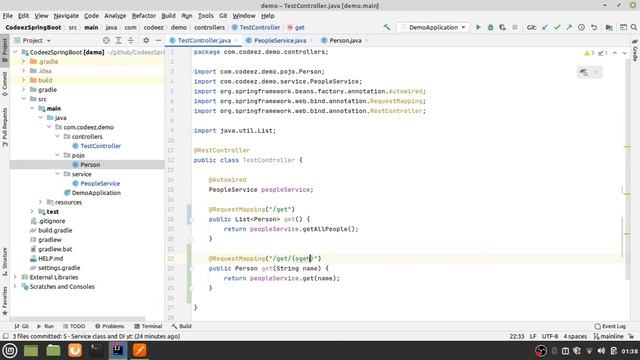
Task: Open the Build menu
Action: pos(168,16)
